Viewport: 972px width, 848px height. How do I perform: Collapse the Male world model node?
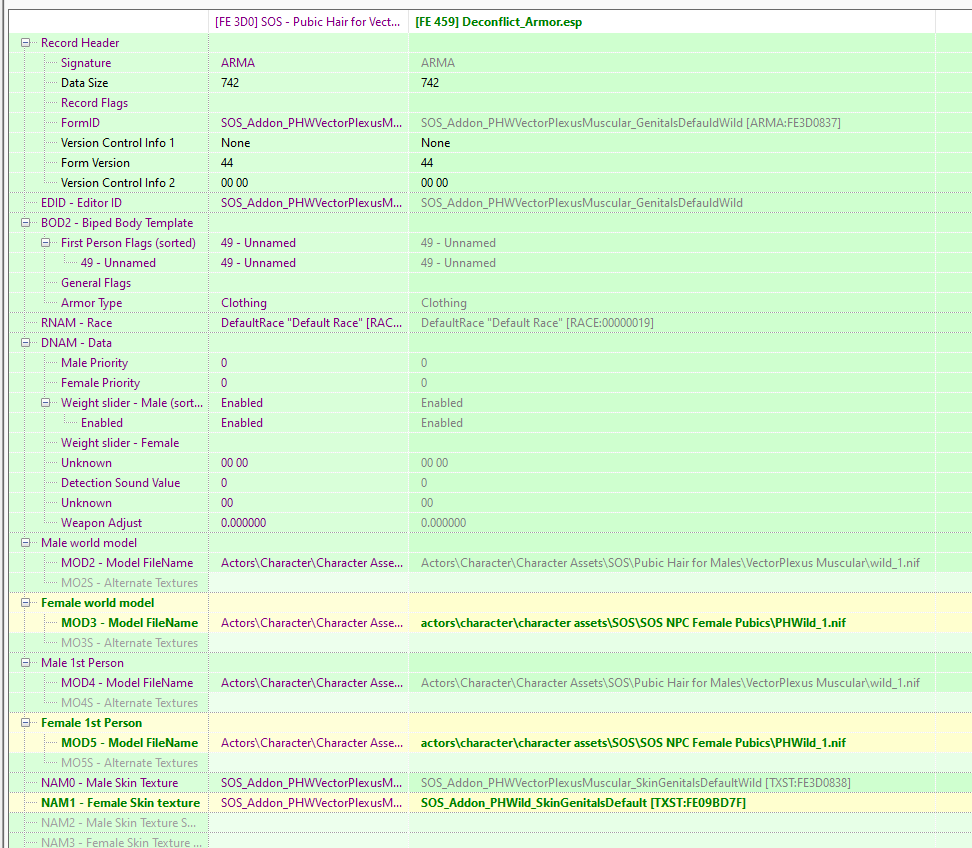tap(25, 543)
